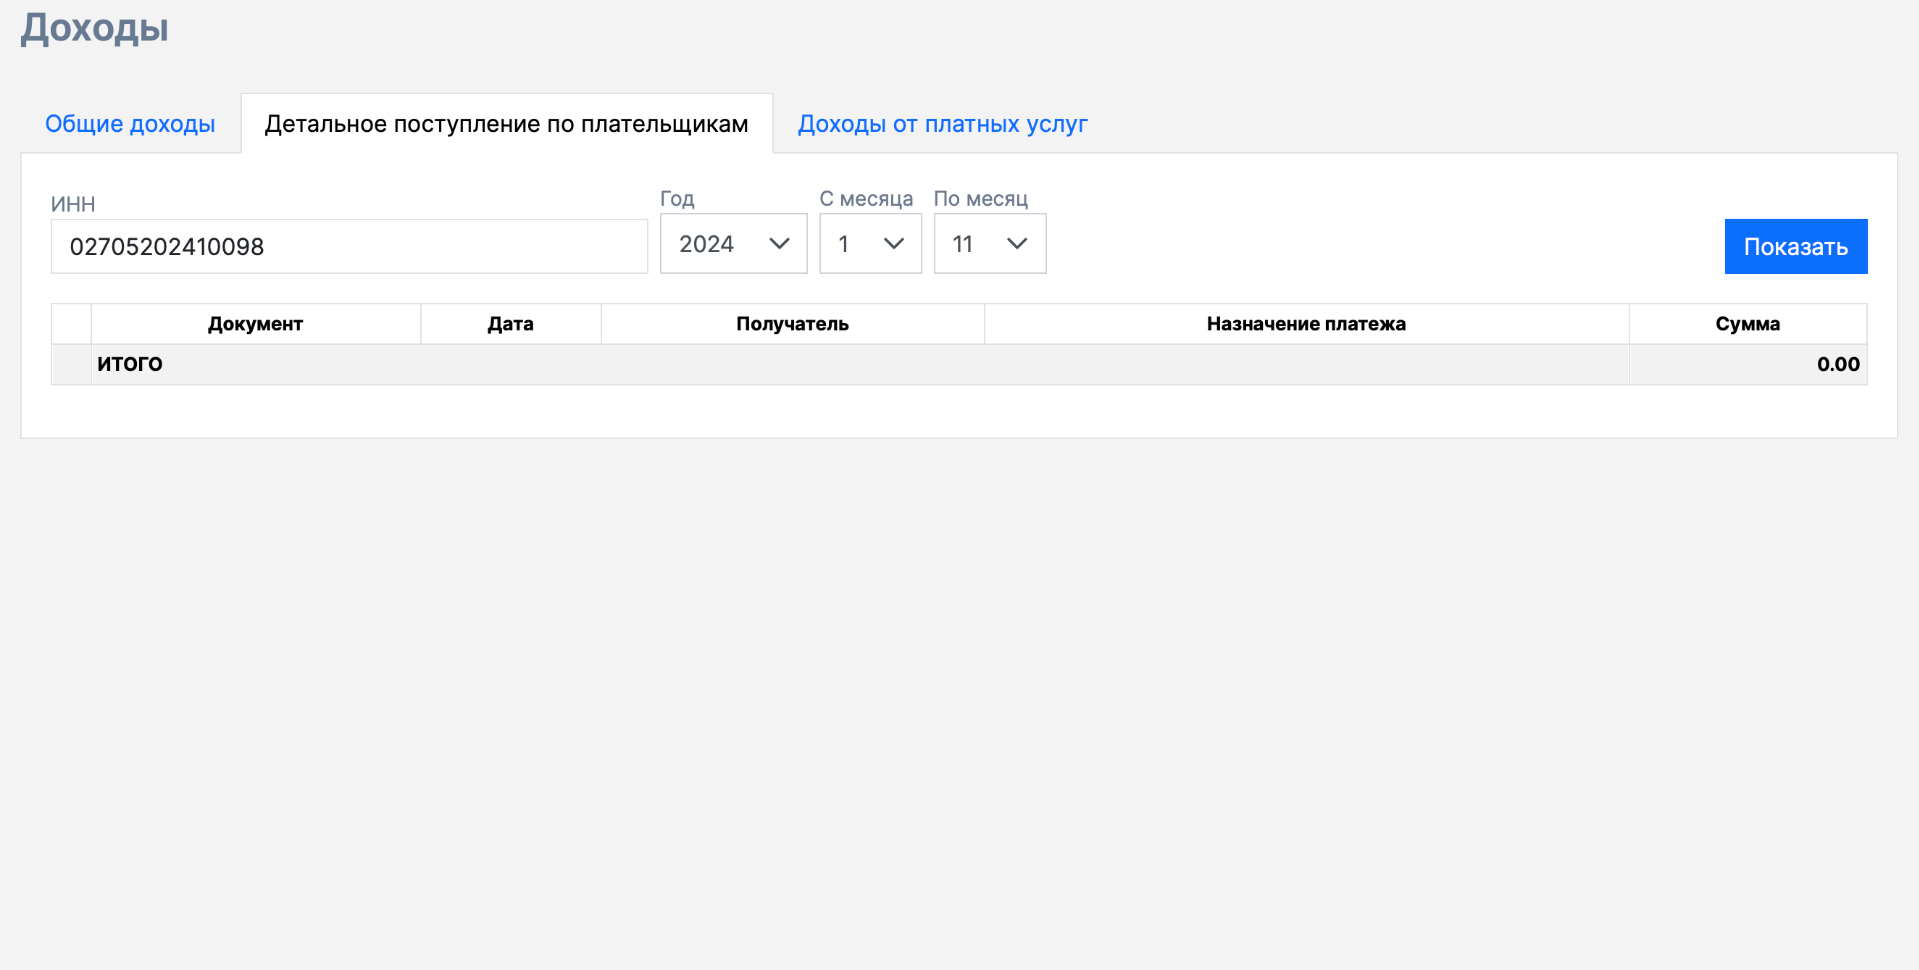Image resolution: width=1919 pixels, height=970 pixels.
Task: Click the С месяца label
Action: (866, 199)
